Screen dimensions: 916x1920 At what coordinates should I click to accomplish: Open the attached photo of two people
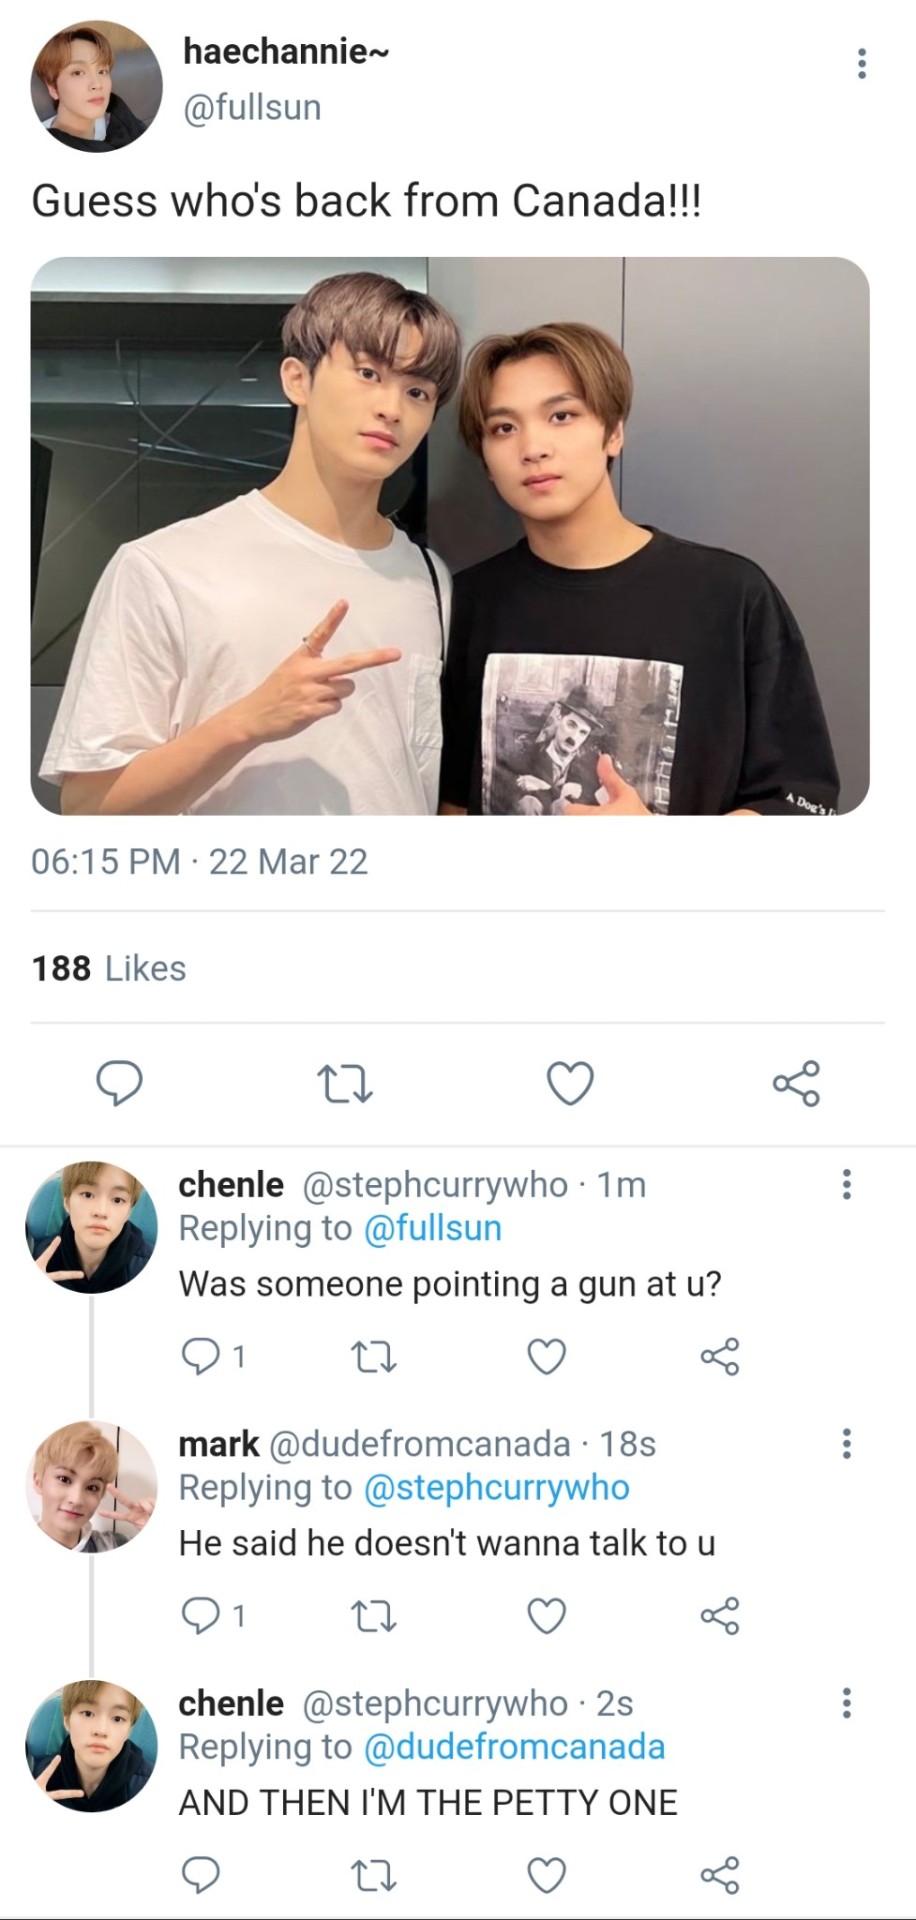click(450, 536)
